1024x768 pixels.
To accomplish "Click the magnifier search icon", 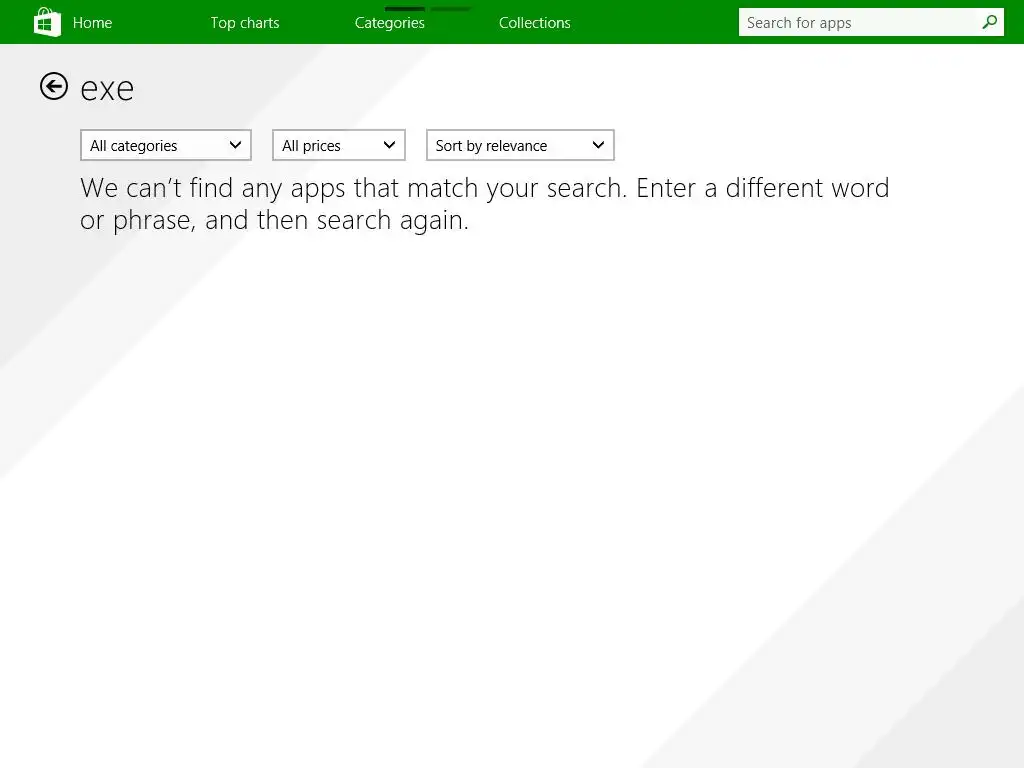I will click(x=989, y=22).
